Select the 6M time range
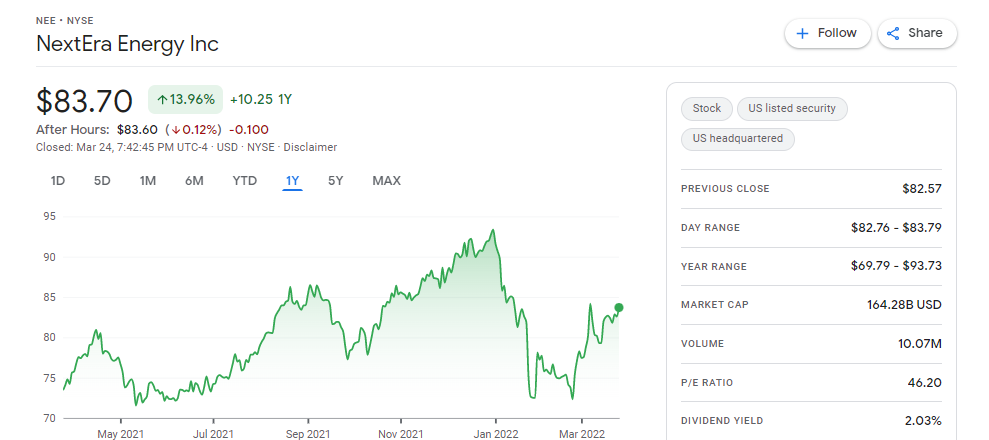This screenshot has height=440, width=989. (194, 181)
